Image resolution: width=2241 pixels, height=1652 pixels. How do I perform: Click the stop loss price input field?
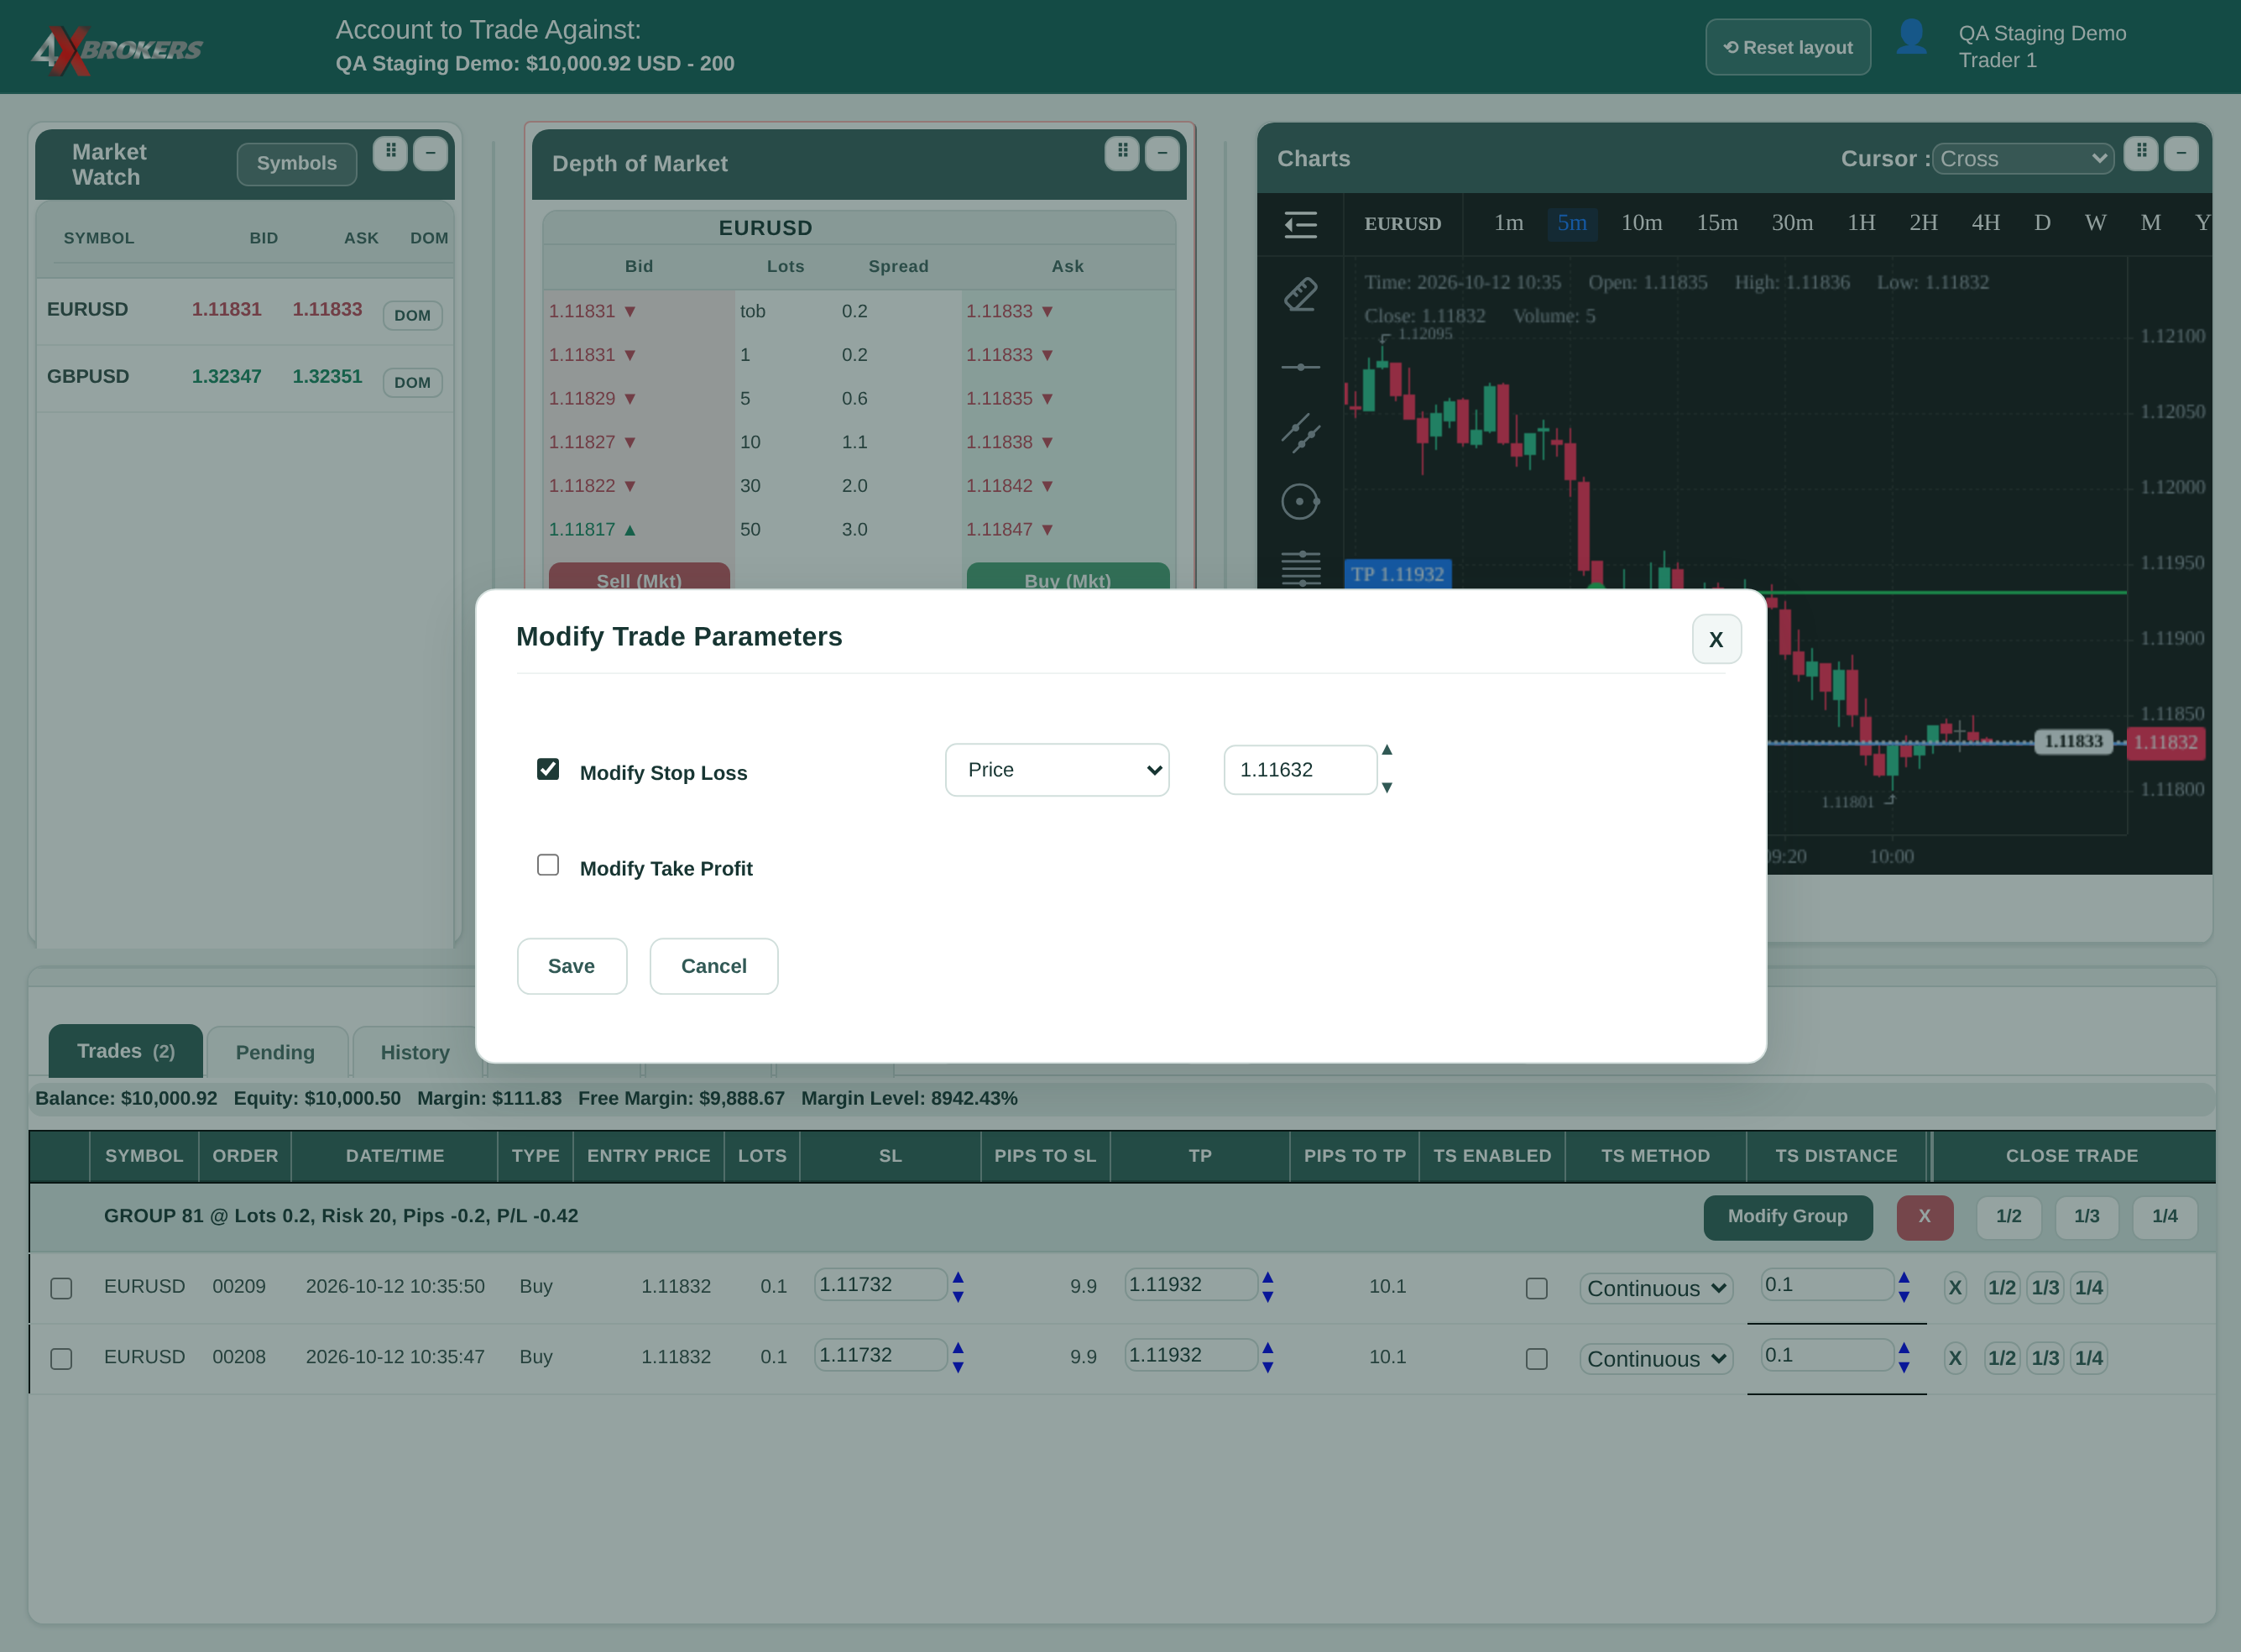pyautogui.click(x=1300, y=770)
